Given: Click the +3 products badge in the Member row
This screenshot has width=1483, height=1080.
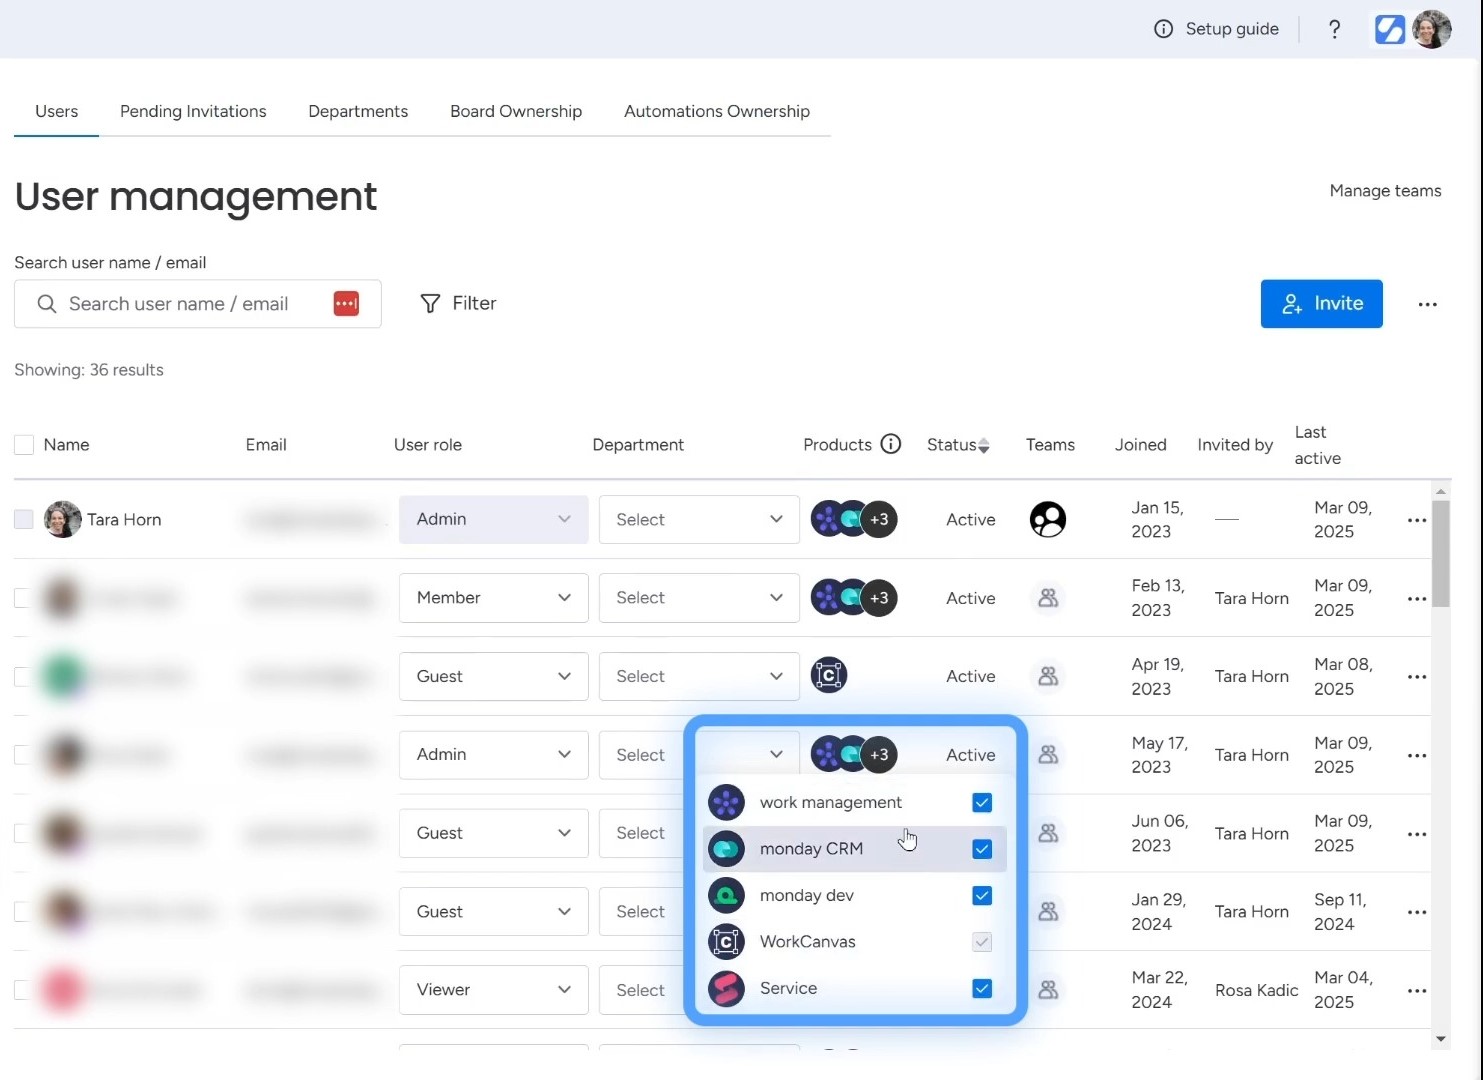Looking at the screenshot, I should (879, 598).
